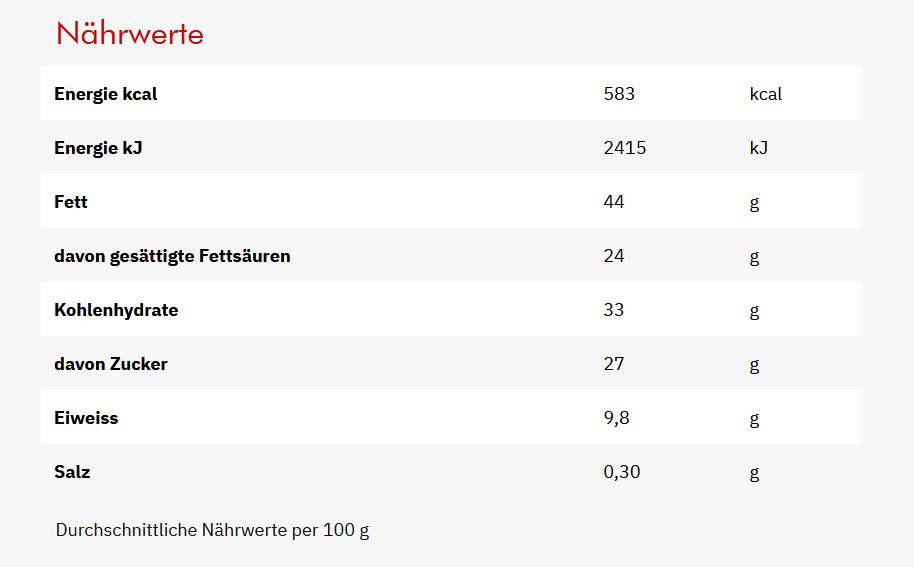Click the Eiweiss value 9,8
This screenshot has height=567, width=914.
[617, 418]
